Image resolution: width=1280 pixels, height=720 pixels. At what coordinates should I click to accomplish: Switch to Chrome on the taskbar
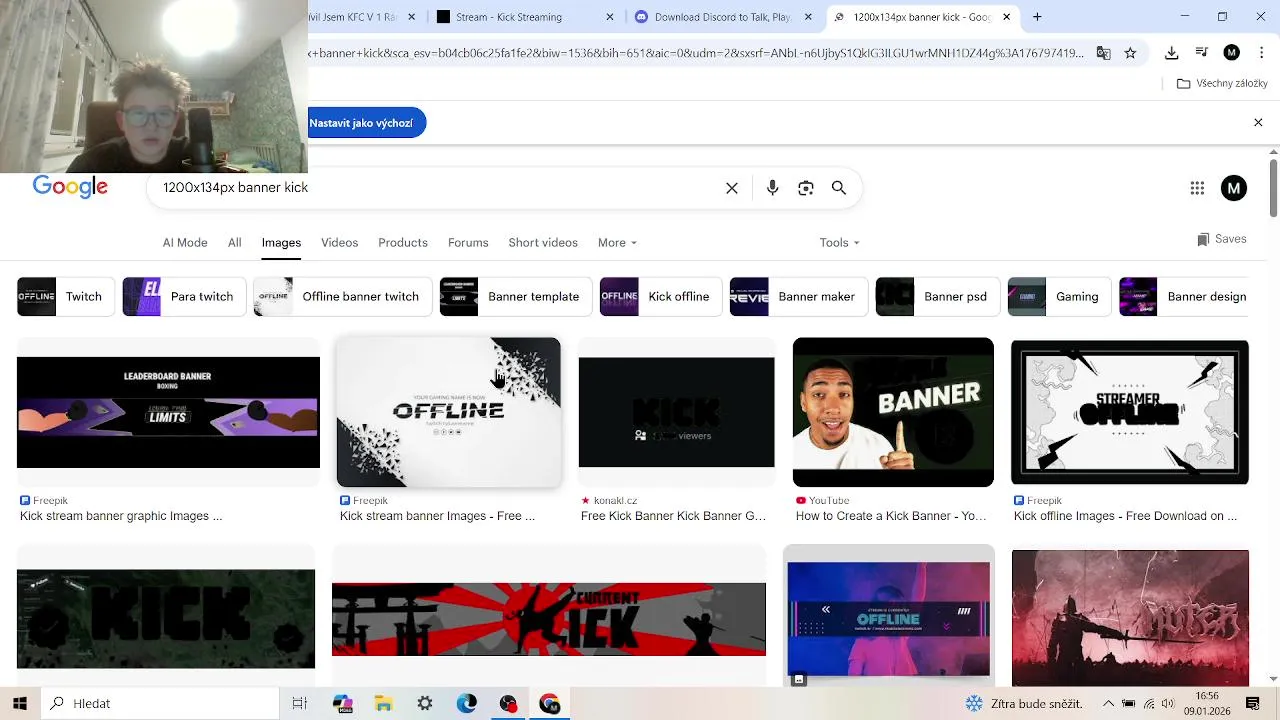[550, 703]
